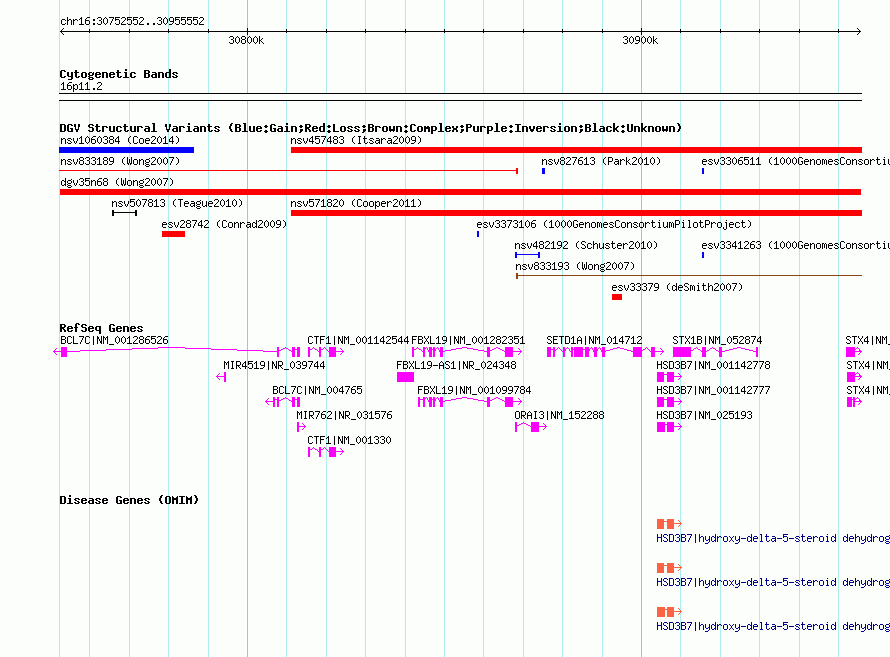Open the HSD3B7|NM_001142778 RefSeq transcript label
The width and height of the screenshot is (890, 657).
(x=713, y=365)
